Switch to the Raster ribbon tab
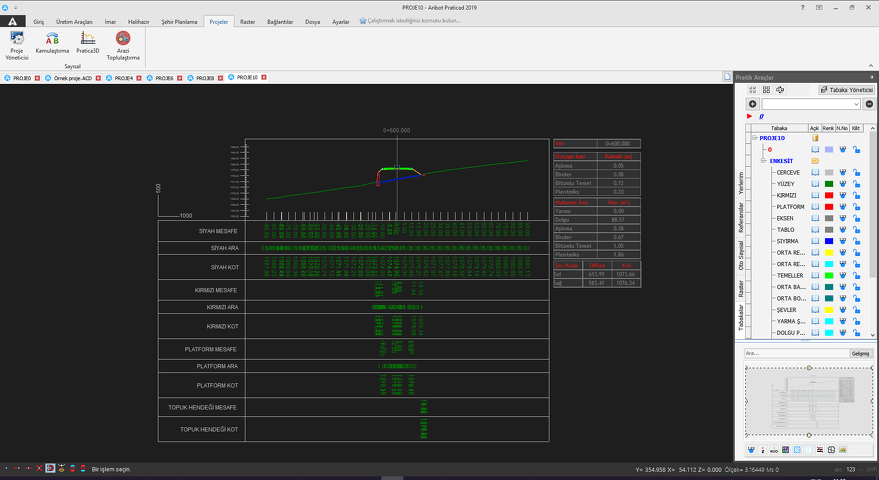This screenshot has height=480, width=879. [247, 21]
